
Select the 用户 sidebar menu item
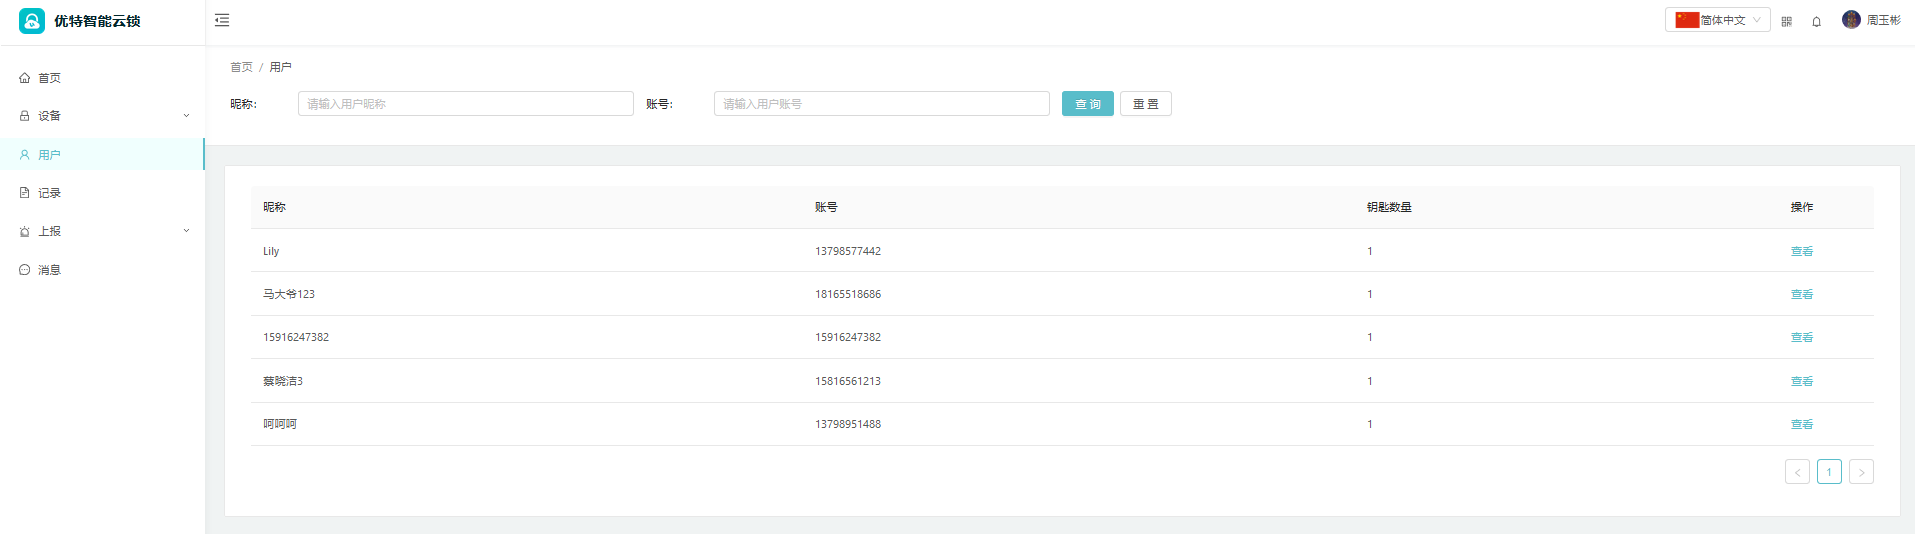pos(49,155)
